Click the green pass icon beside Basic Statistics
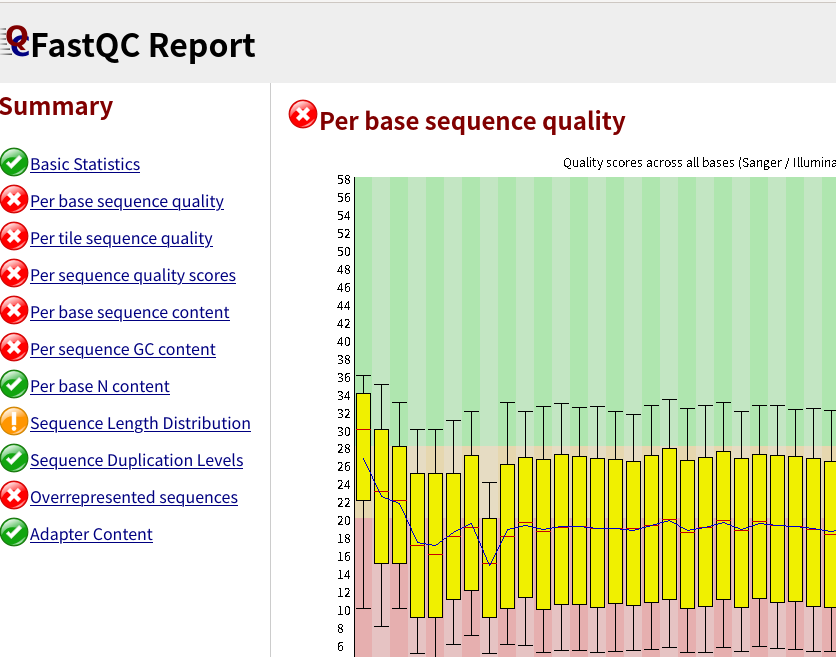This screenshot has height=657, width=836. click(x=14, y=162)
